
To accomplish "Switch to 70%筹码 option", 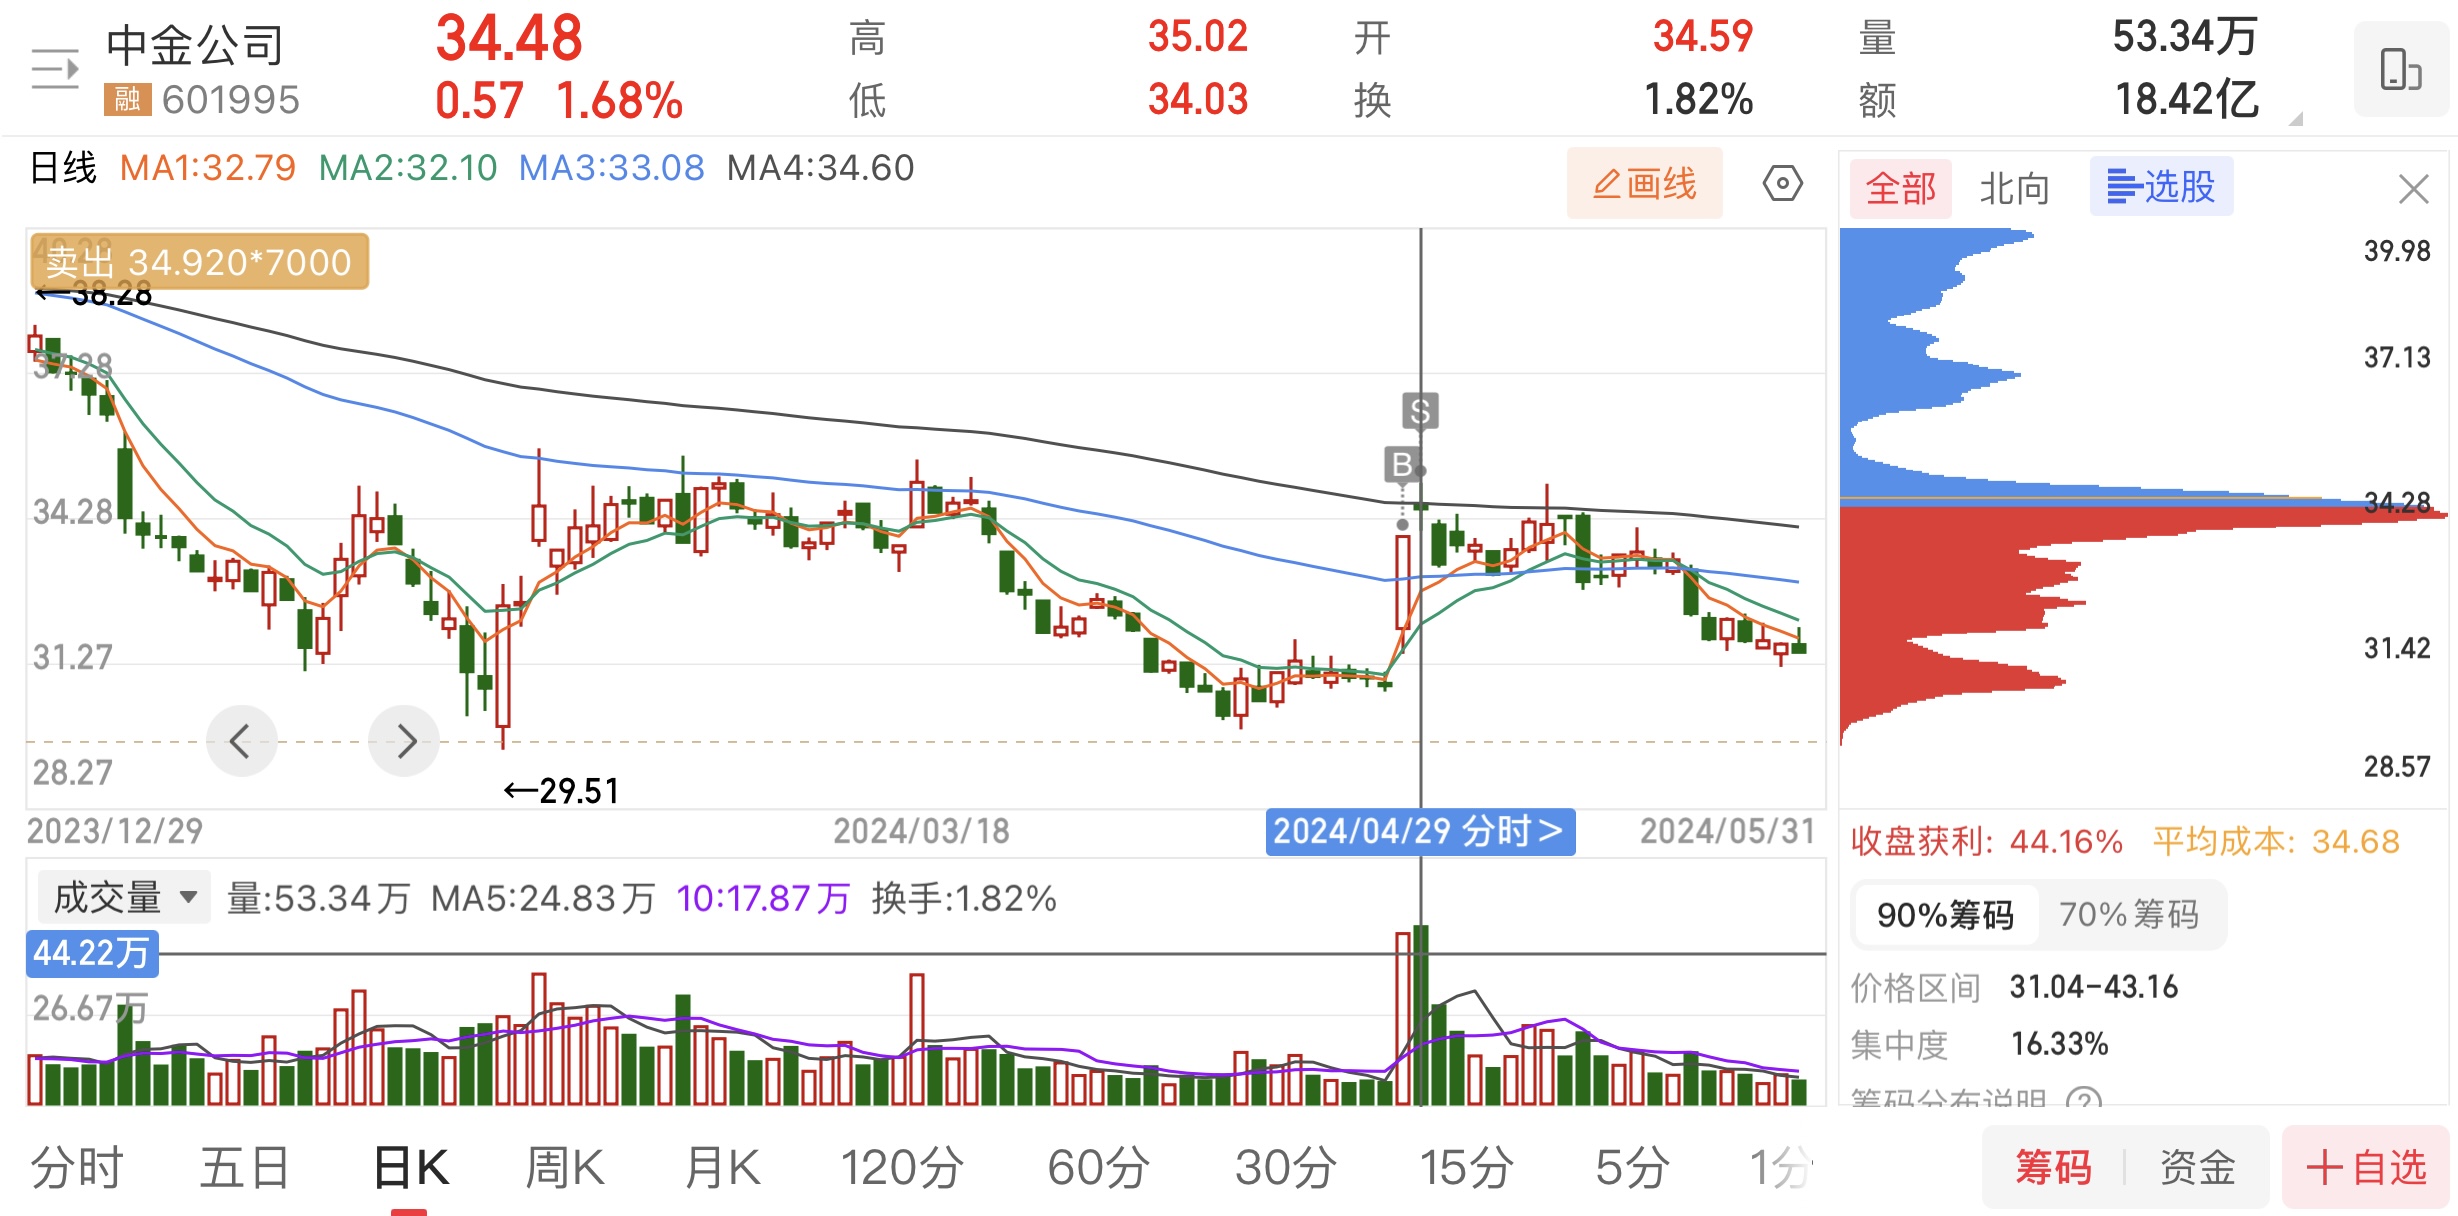I will click(x=2128, y=914).
